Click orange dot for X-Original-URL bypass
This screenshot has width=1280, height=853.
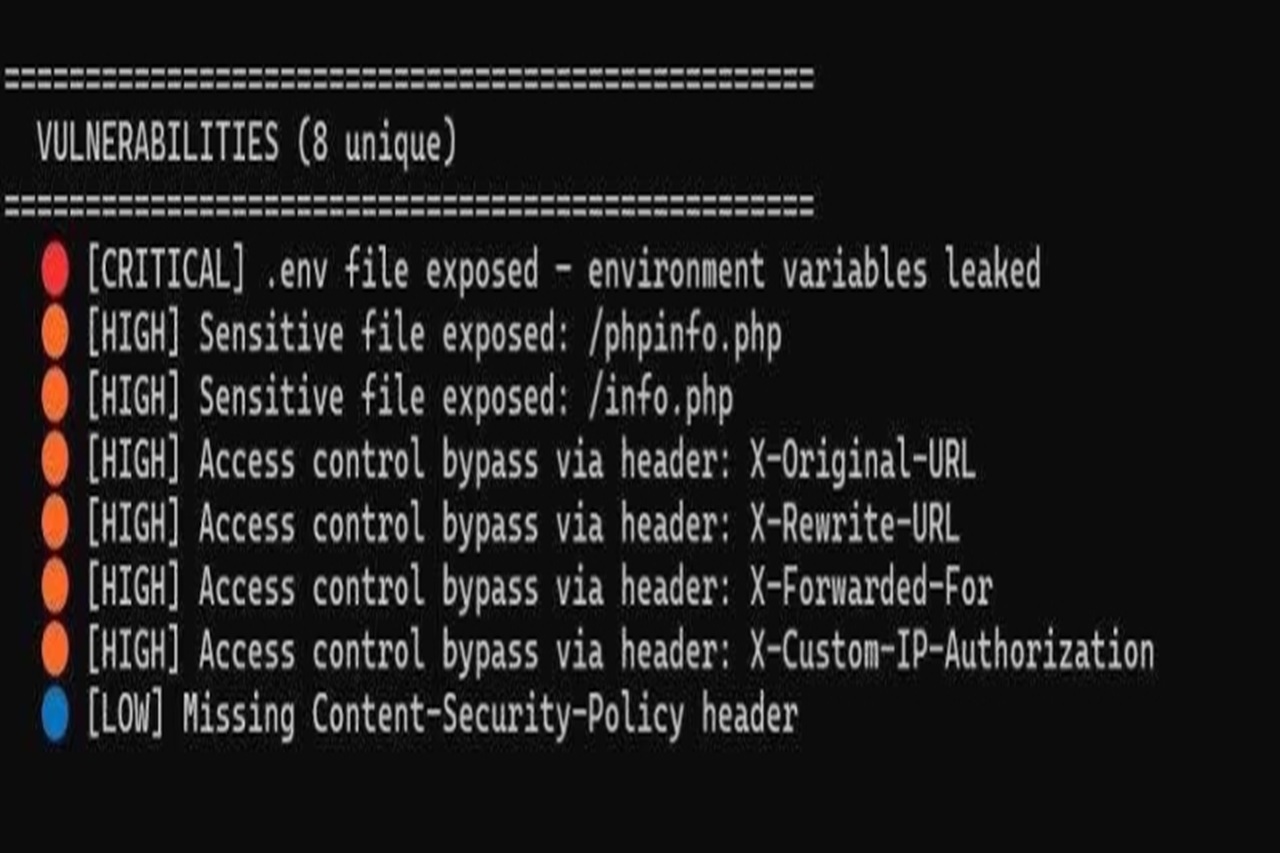(55, 461)
